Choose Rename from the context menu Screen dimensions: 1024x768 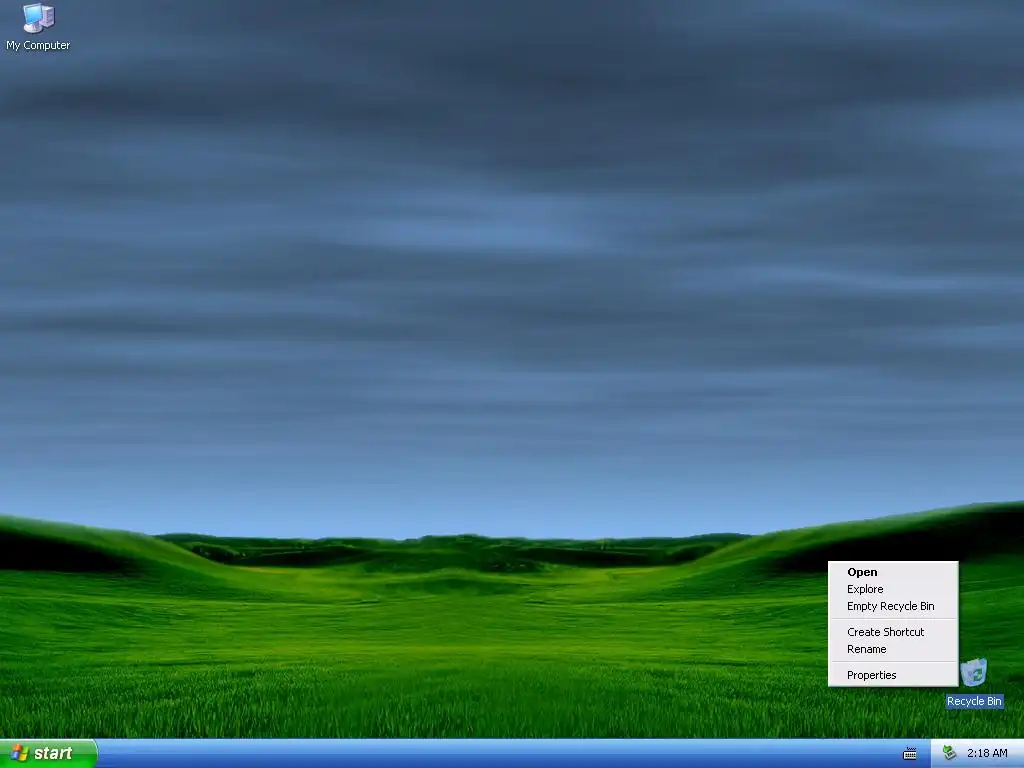coord(893,649)
